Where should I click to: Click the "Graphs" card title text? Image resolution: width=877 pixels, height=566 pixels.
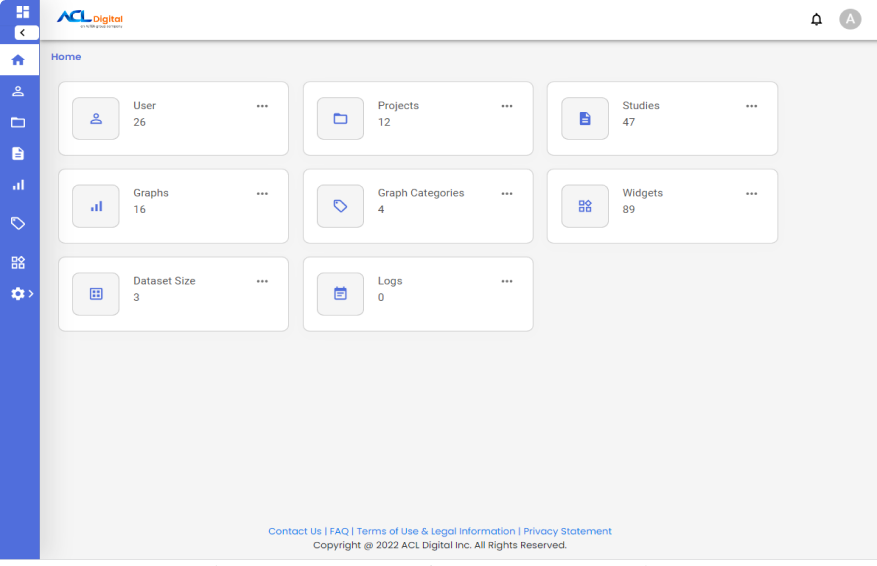pos(151,193)
